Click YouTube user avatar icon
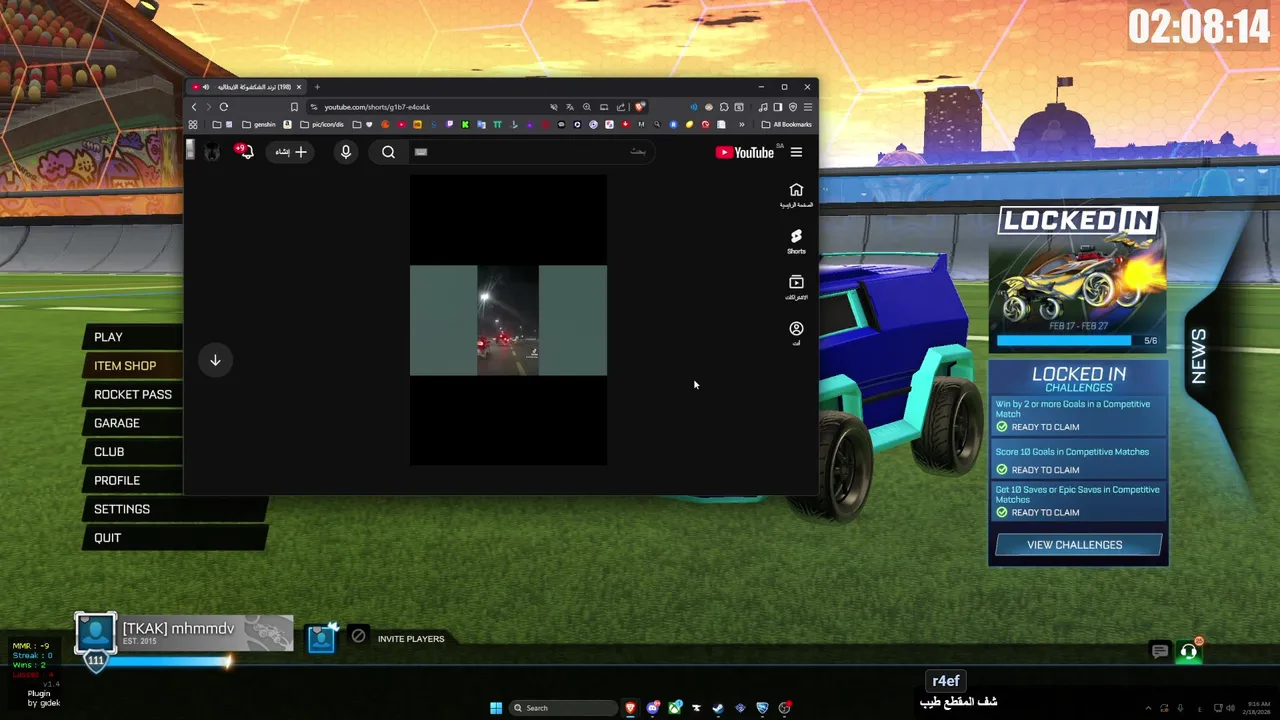 (x=212, y=152)
